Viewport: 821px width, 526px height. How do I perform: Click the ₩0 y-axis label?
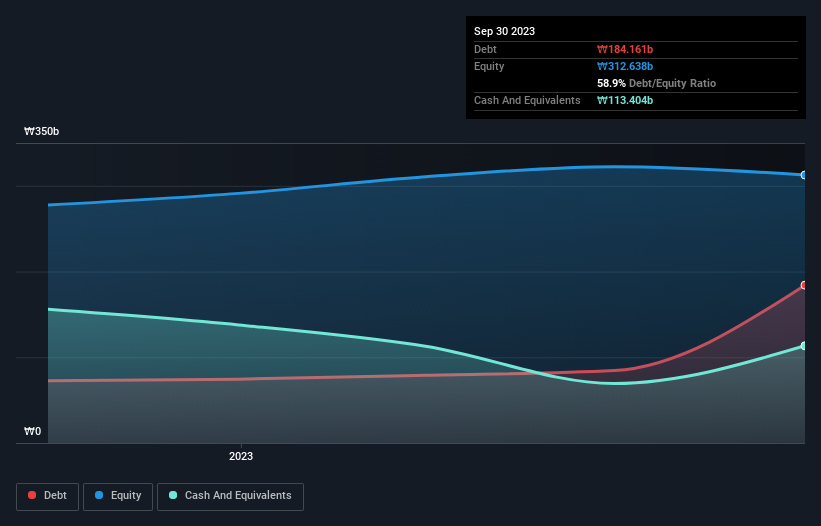point(32,431)
